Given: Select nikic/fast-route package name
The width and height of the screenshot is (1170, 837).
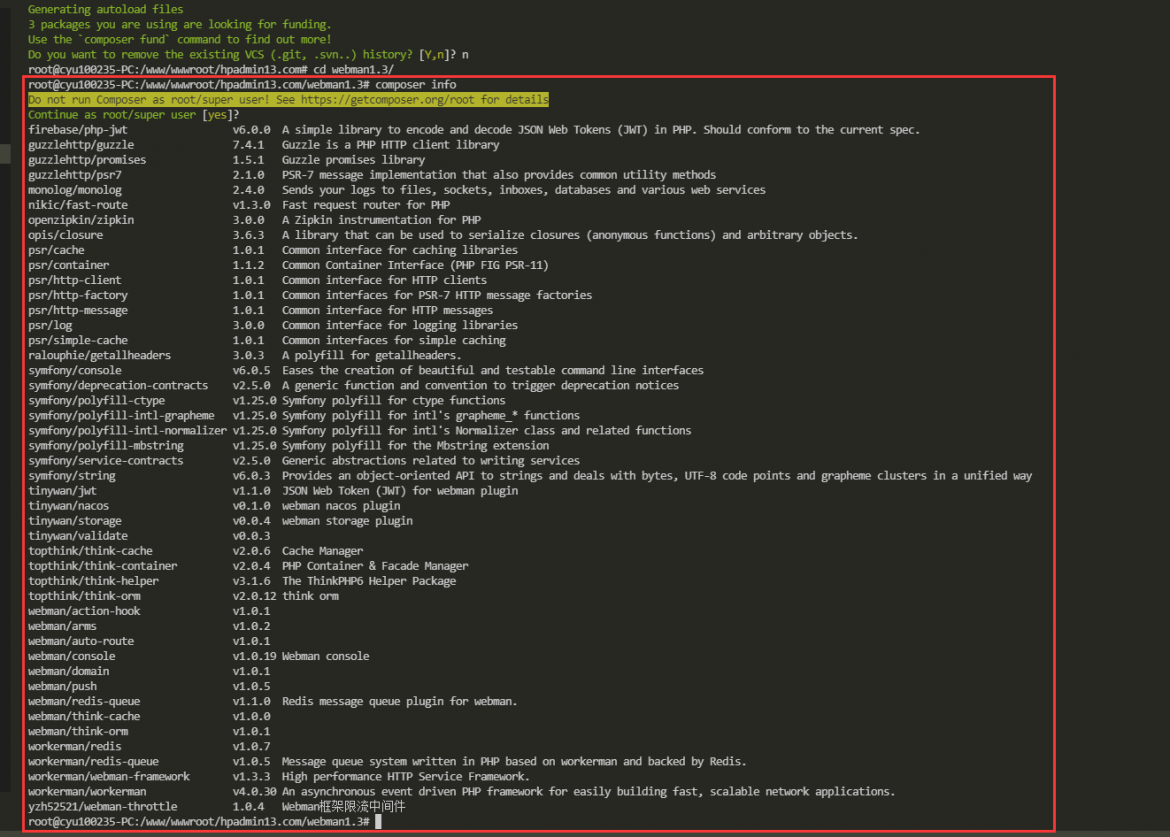Looking at the screenshot, I should [78, 205].
